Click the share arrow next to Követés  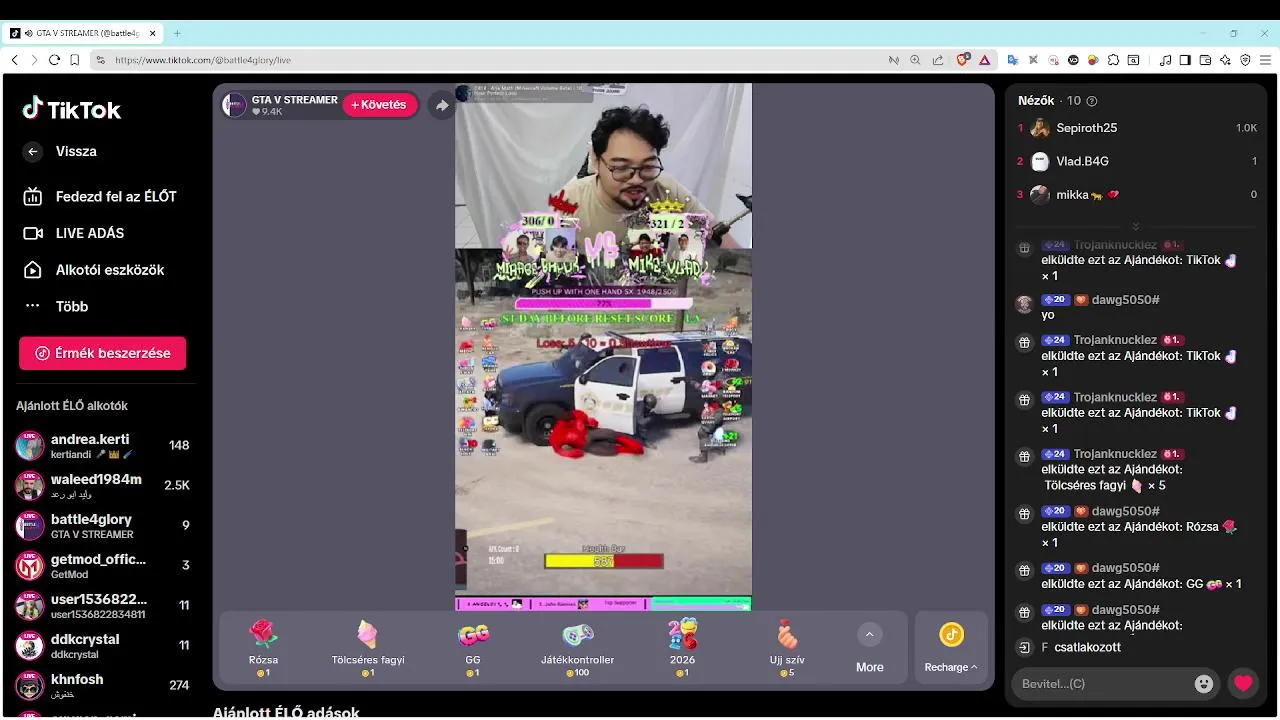tap(442, 105)
